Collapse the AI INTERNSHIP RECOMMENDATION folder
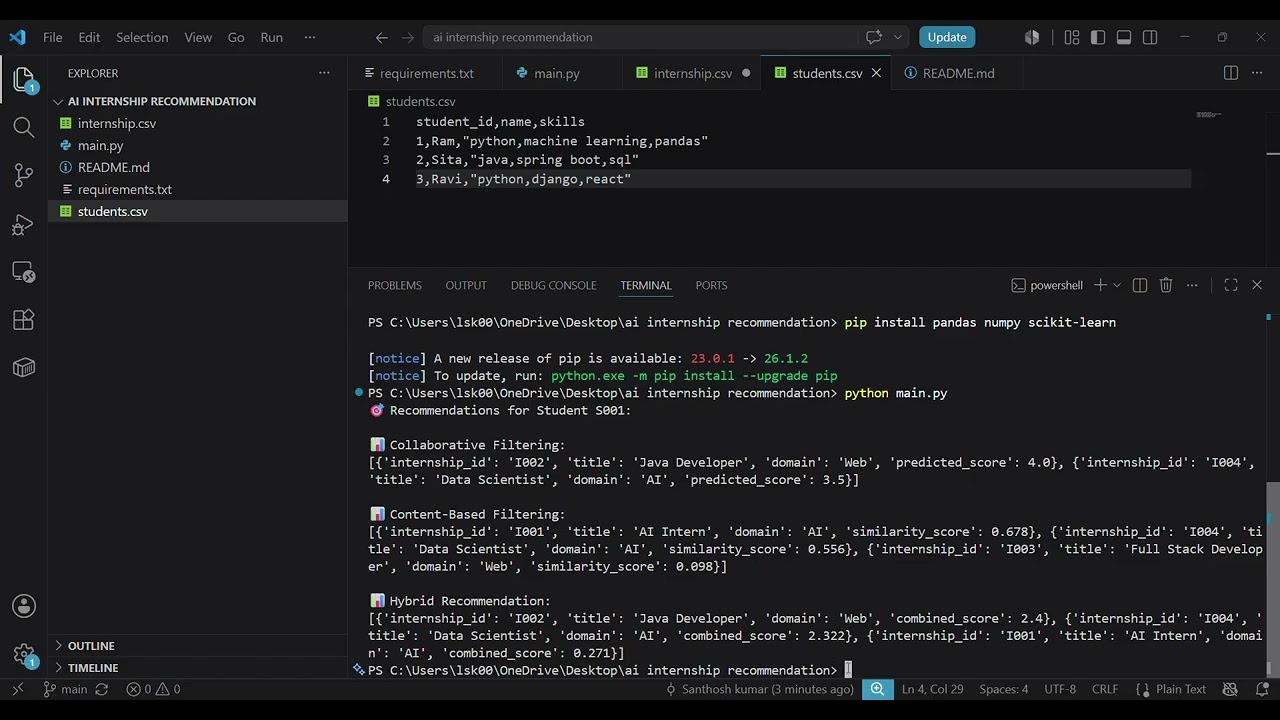The height and width of the screenshot is (720, 1280). pos(155,101)
